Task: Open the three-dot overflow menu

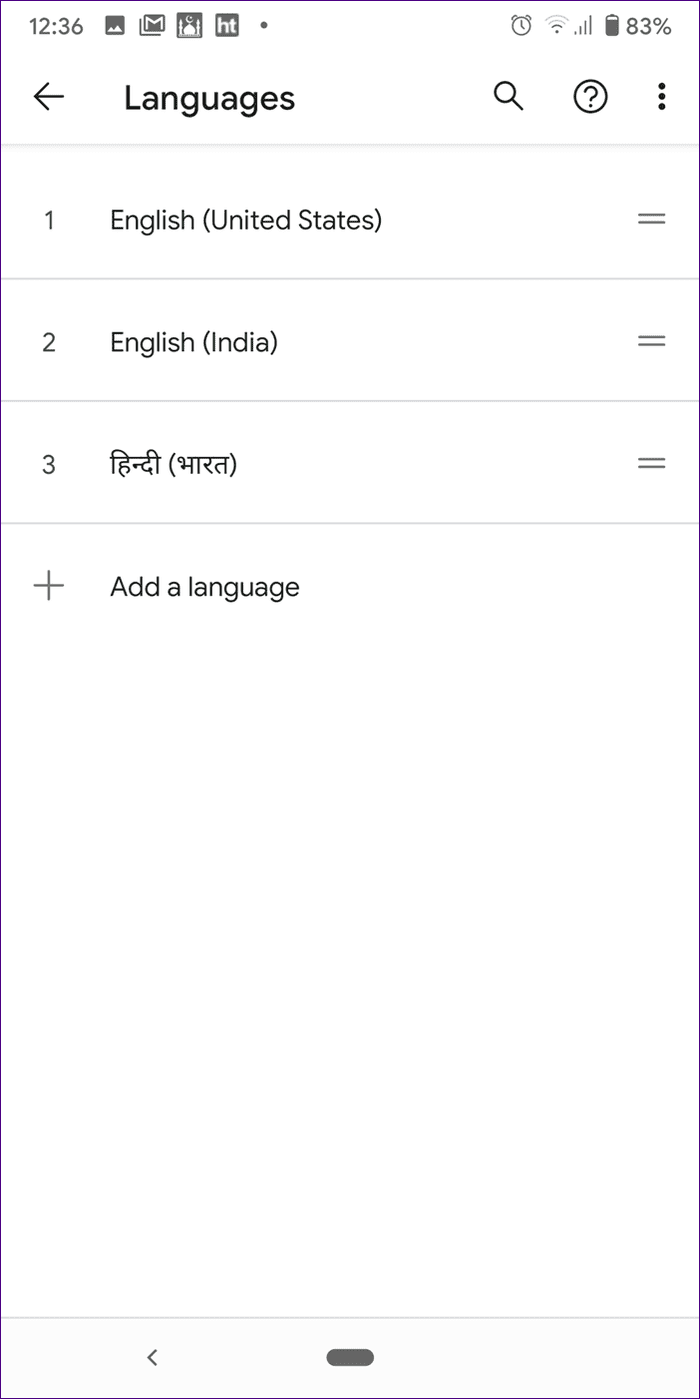Action: click(x=661, y=97)
